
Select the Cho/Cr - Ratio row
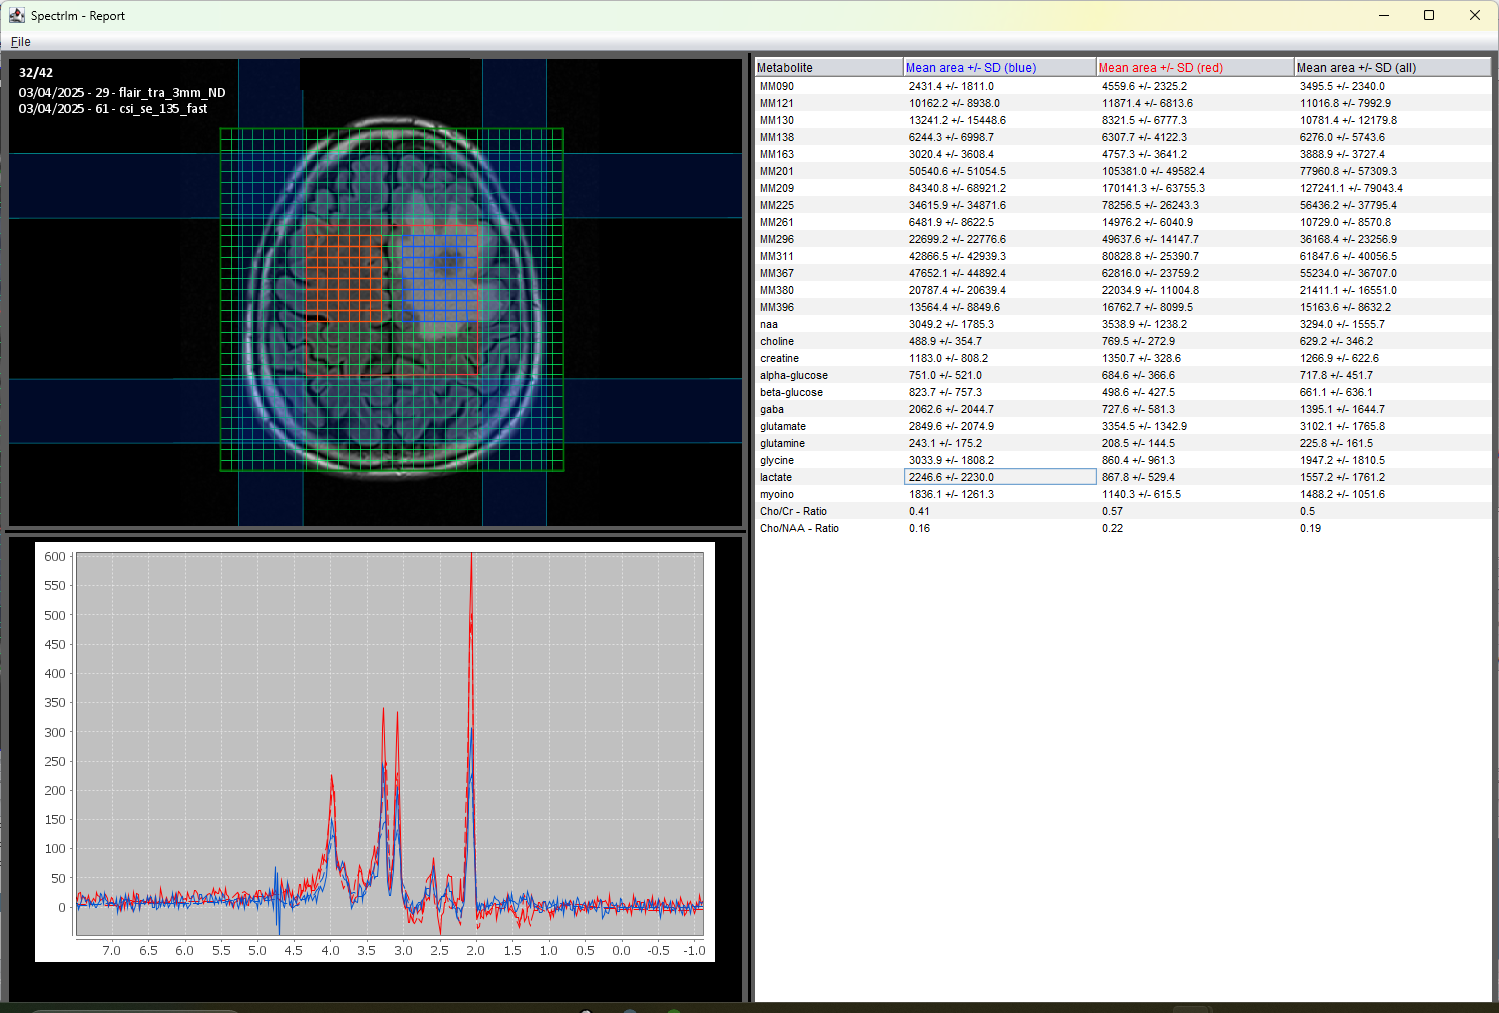coord(1123,511)
